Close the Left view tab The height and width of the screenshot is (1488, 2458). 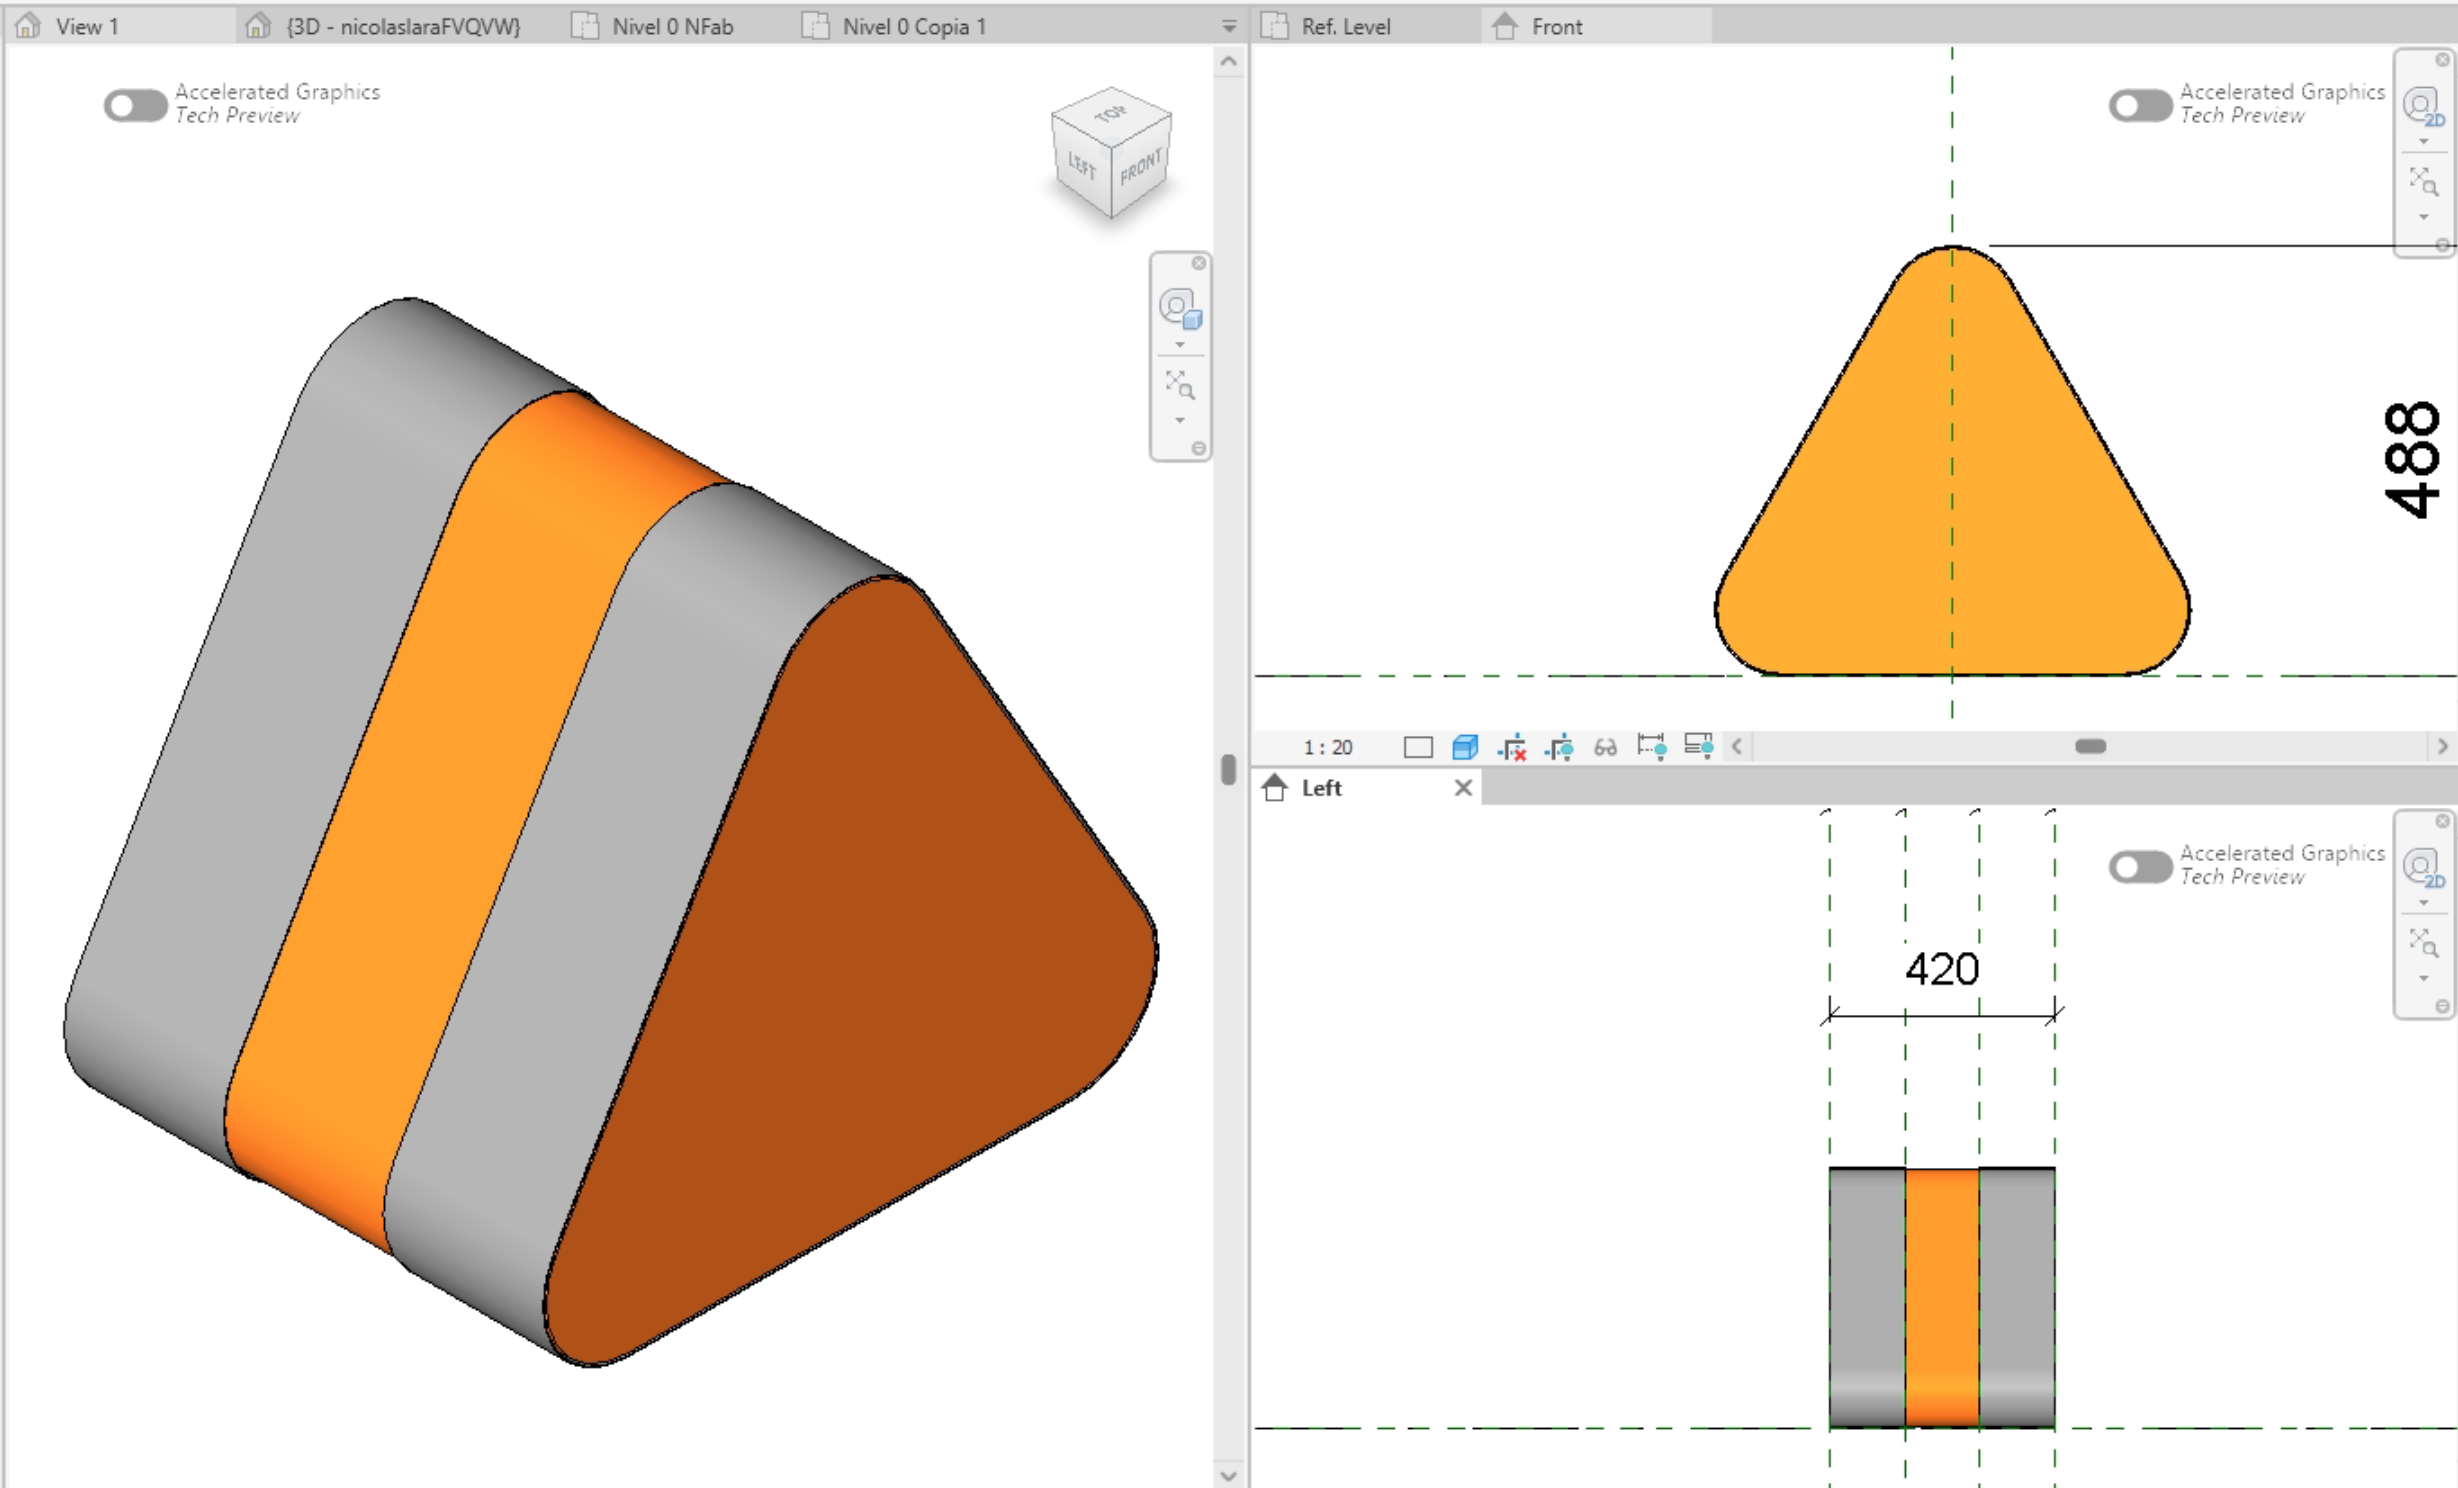1463,788
